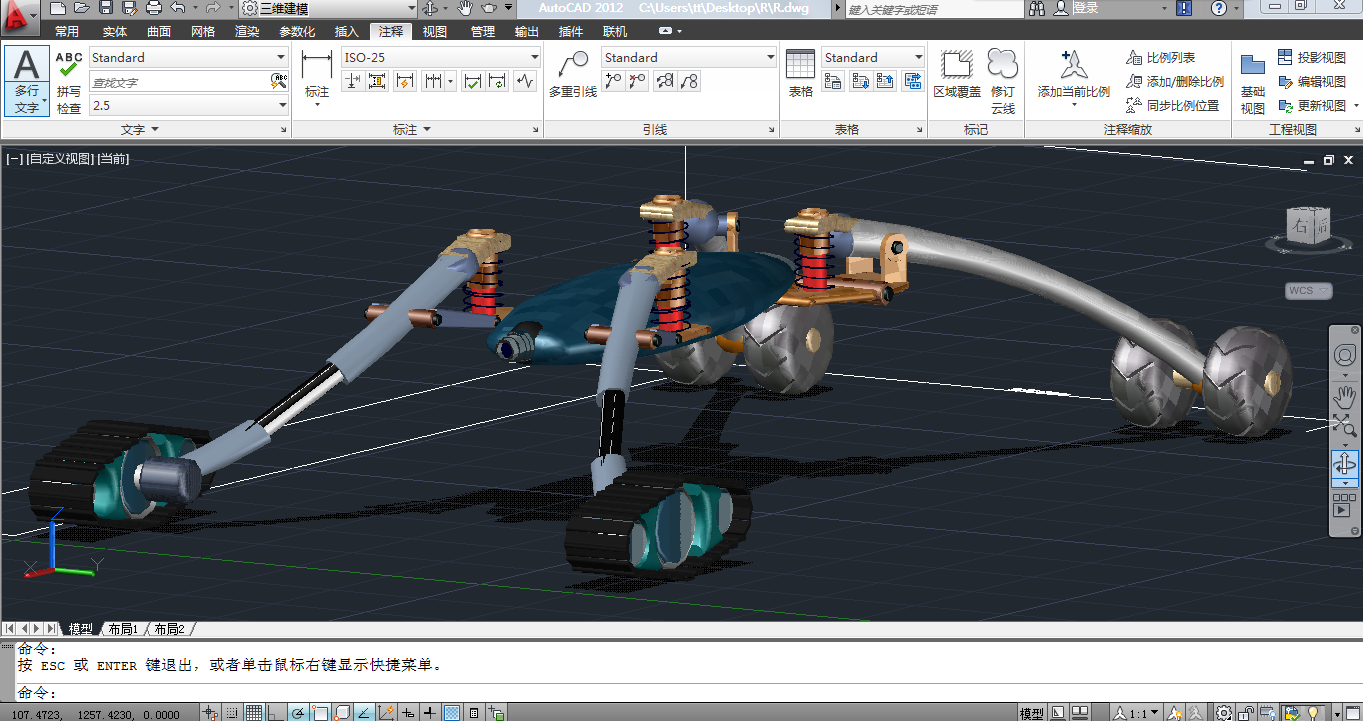Open the annotation scale 1:1 dropdown
The width and height of the screenshot is (1363, 721).
1136,712
